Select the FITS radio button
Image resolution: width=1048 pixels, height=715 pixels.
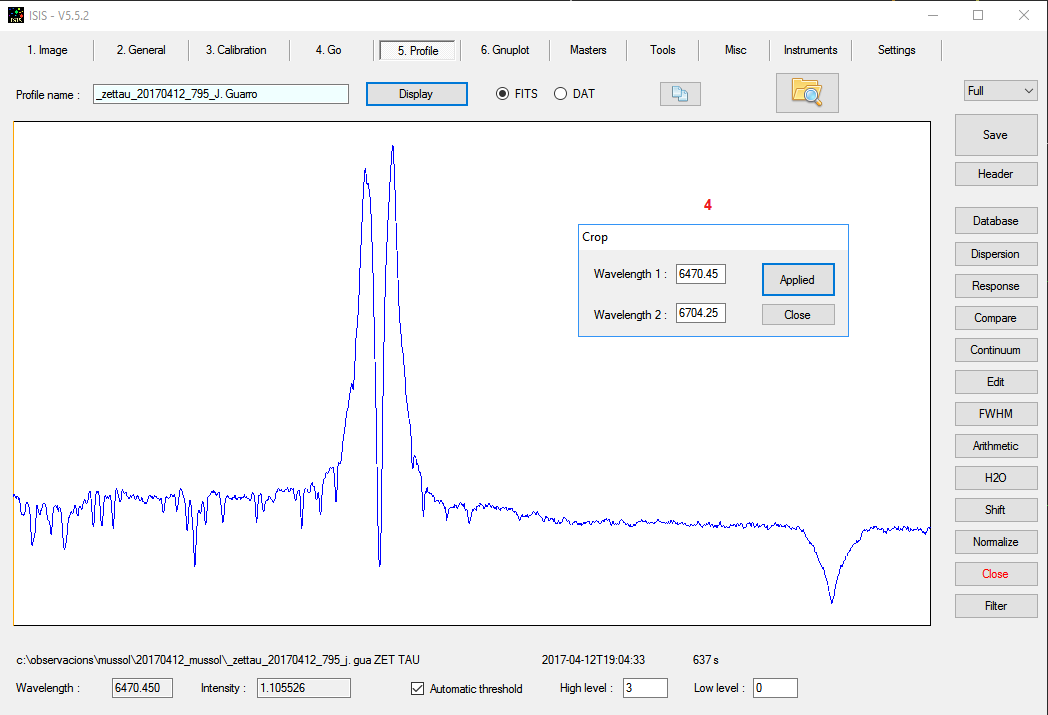point(503,94)
